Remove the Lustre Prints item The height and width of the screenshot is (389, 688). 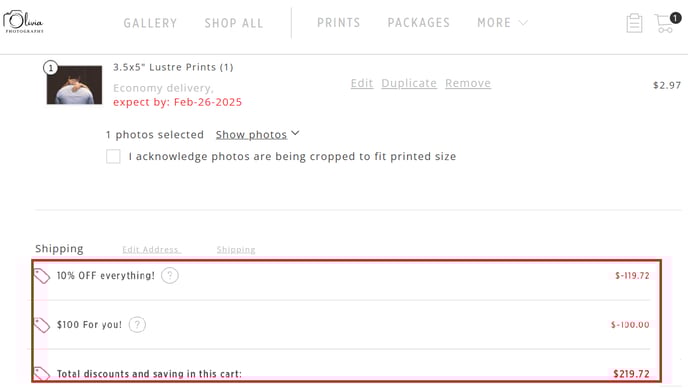[468, 83]
